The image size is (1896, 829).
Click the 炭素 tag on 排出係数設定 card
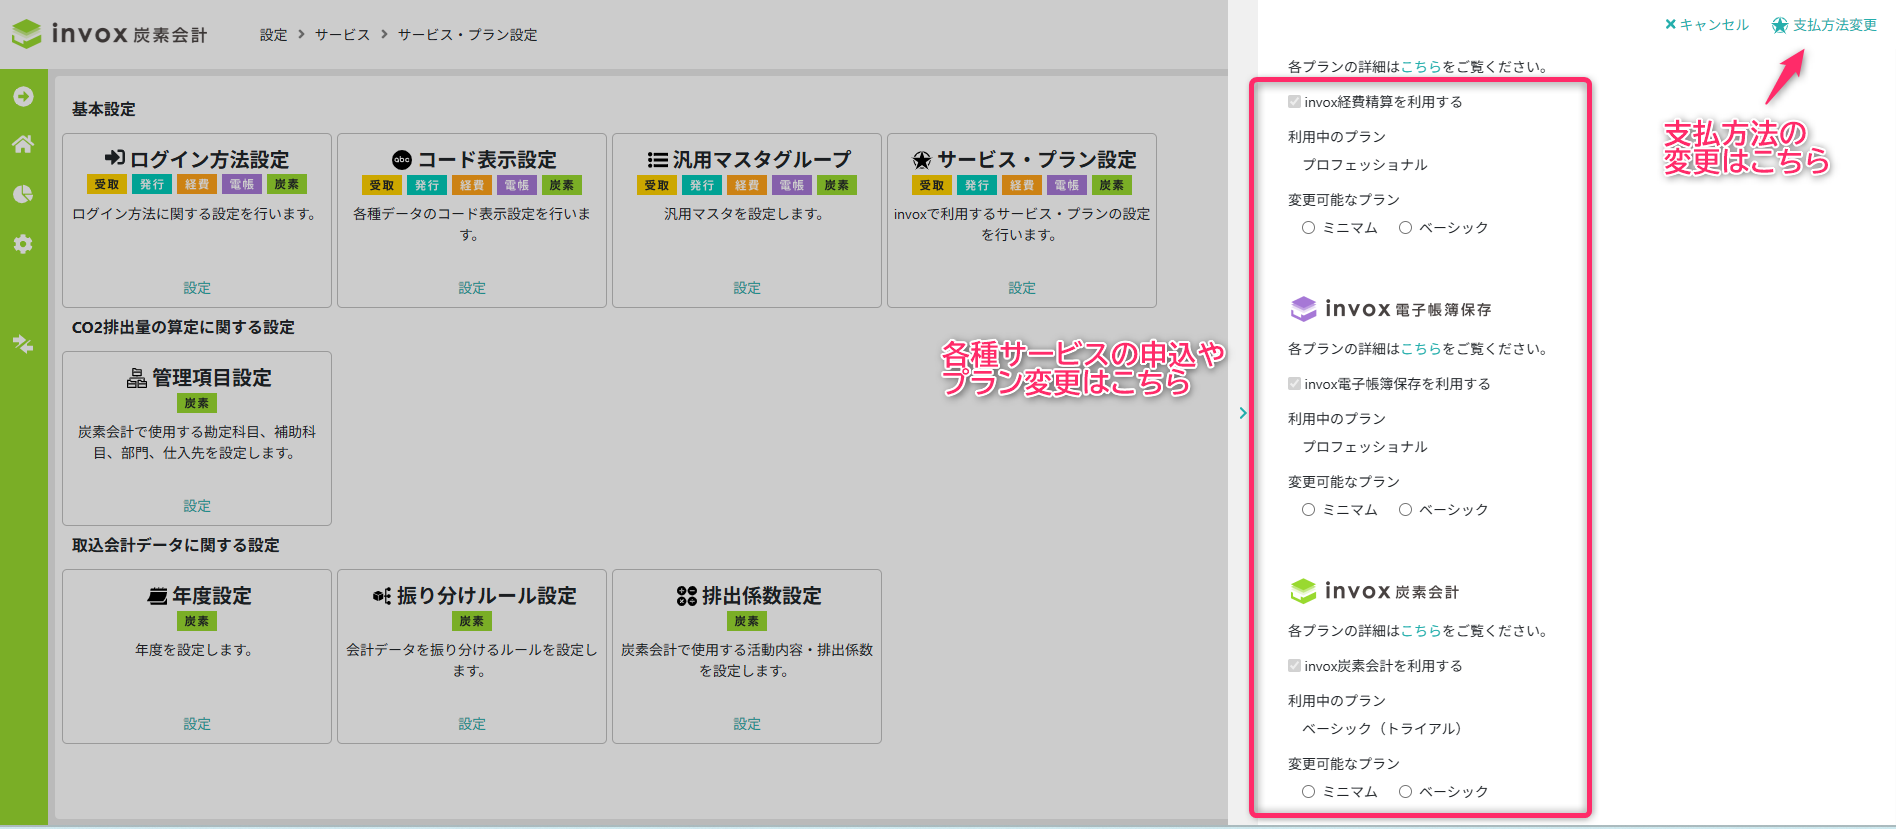pos(747,621)
